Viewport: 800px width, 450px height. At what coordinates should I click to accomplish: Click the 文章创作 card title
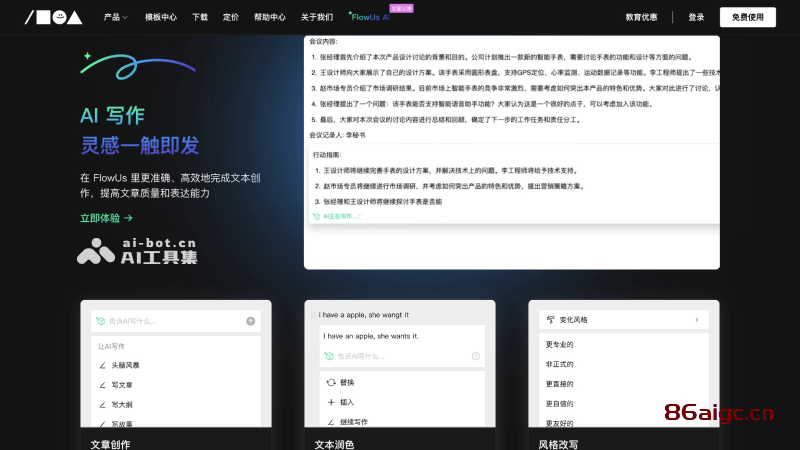(x=110, y=444)
